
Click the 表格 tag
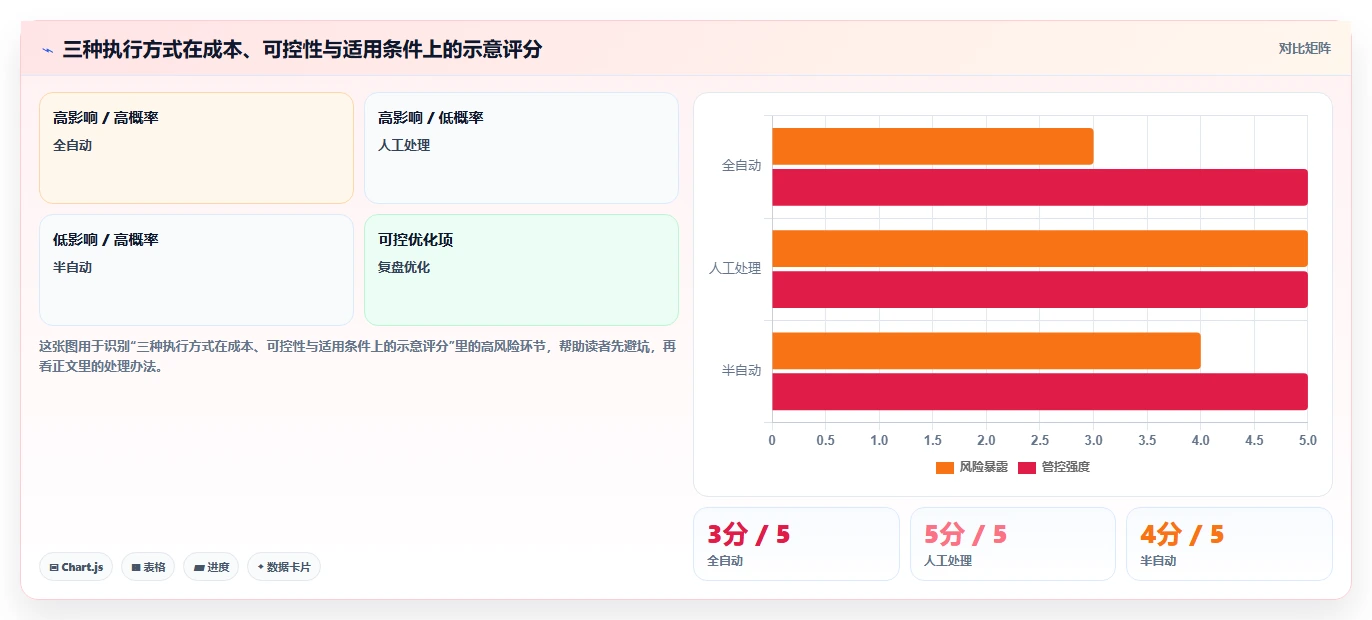[148, 567]
